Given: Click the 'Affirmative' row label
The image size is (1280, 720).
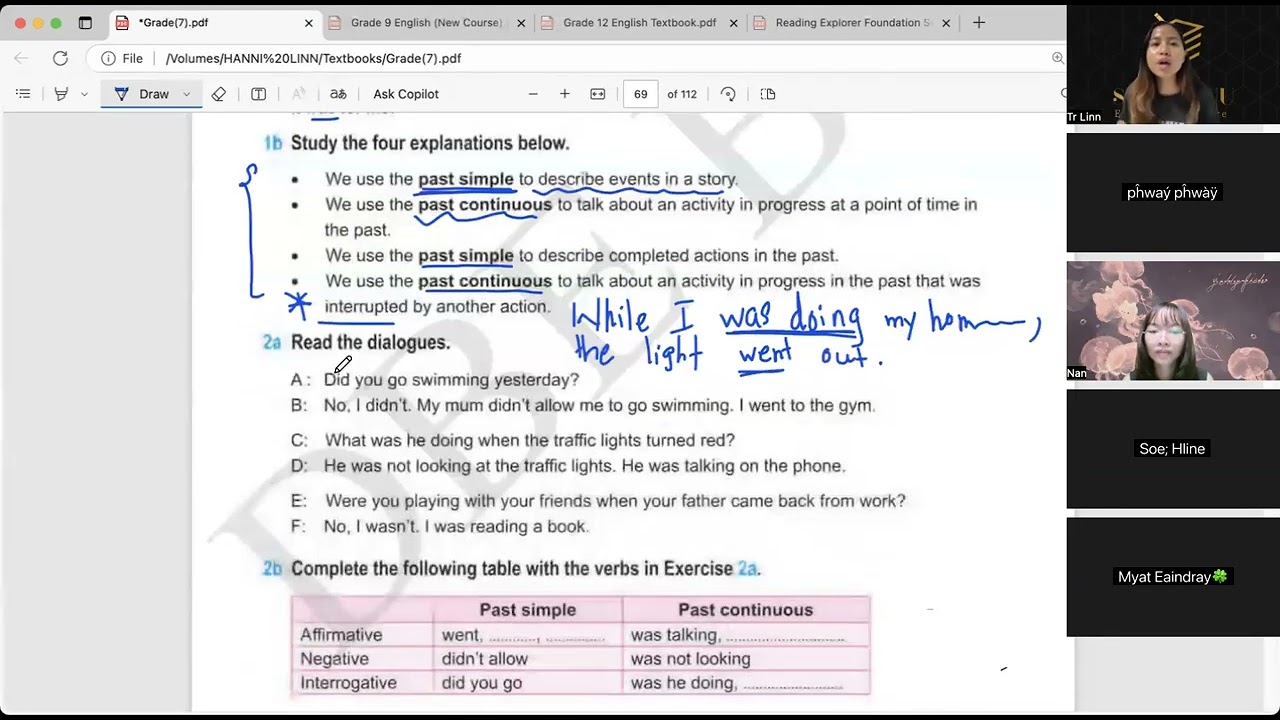Looking at the screenshot, I should pyautogui.click(x=341, y=635).
